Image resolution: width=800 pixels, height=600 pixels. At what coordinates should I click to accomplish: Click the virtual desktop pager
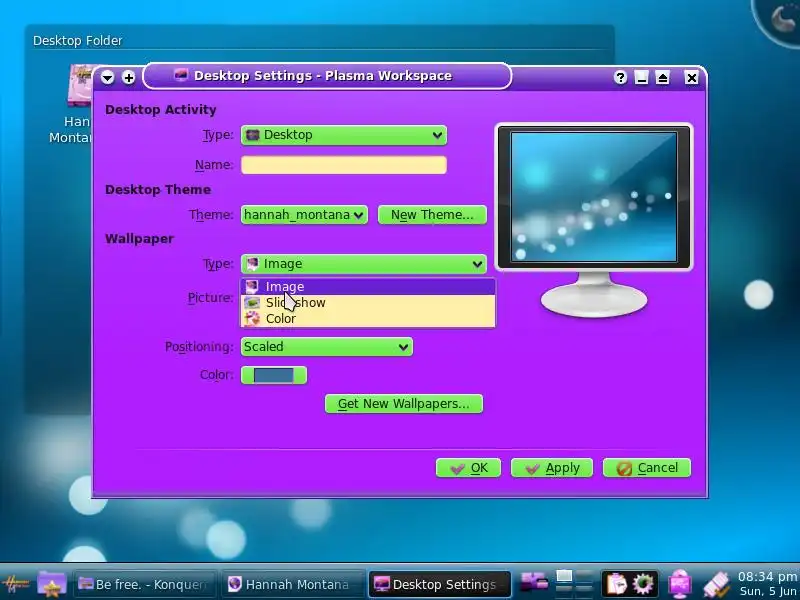[x=574, y=584]
